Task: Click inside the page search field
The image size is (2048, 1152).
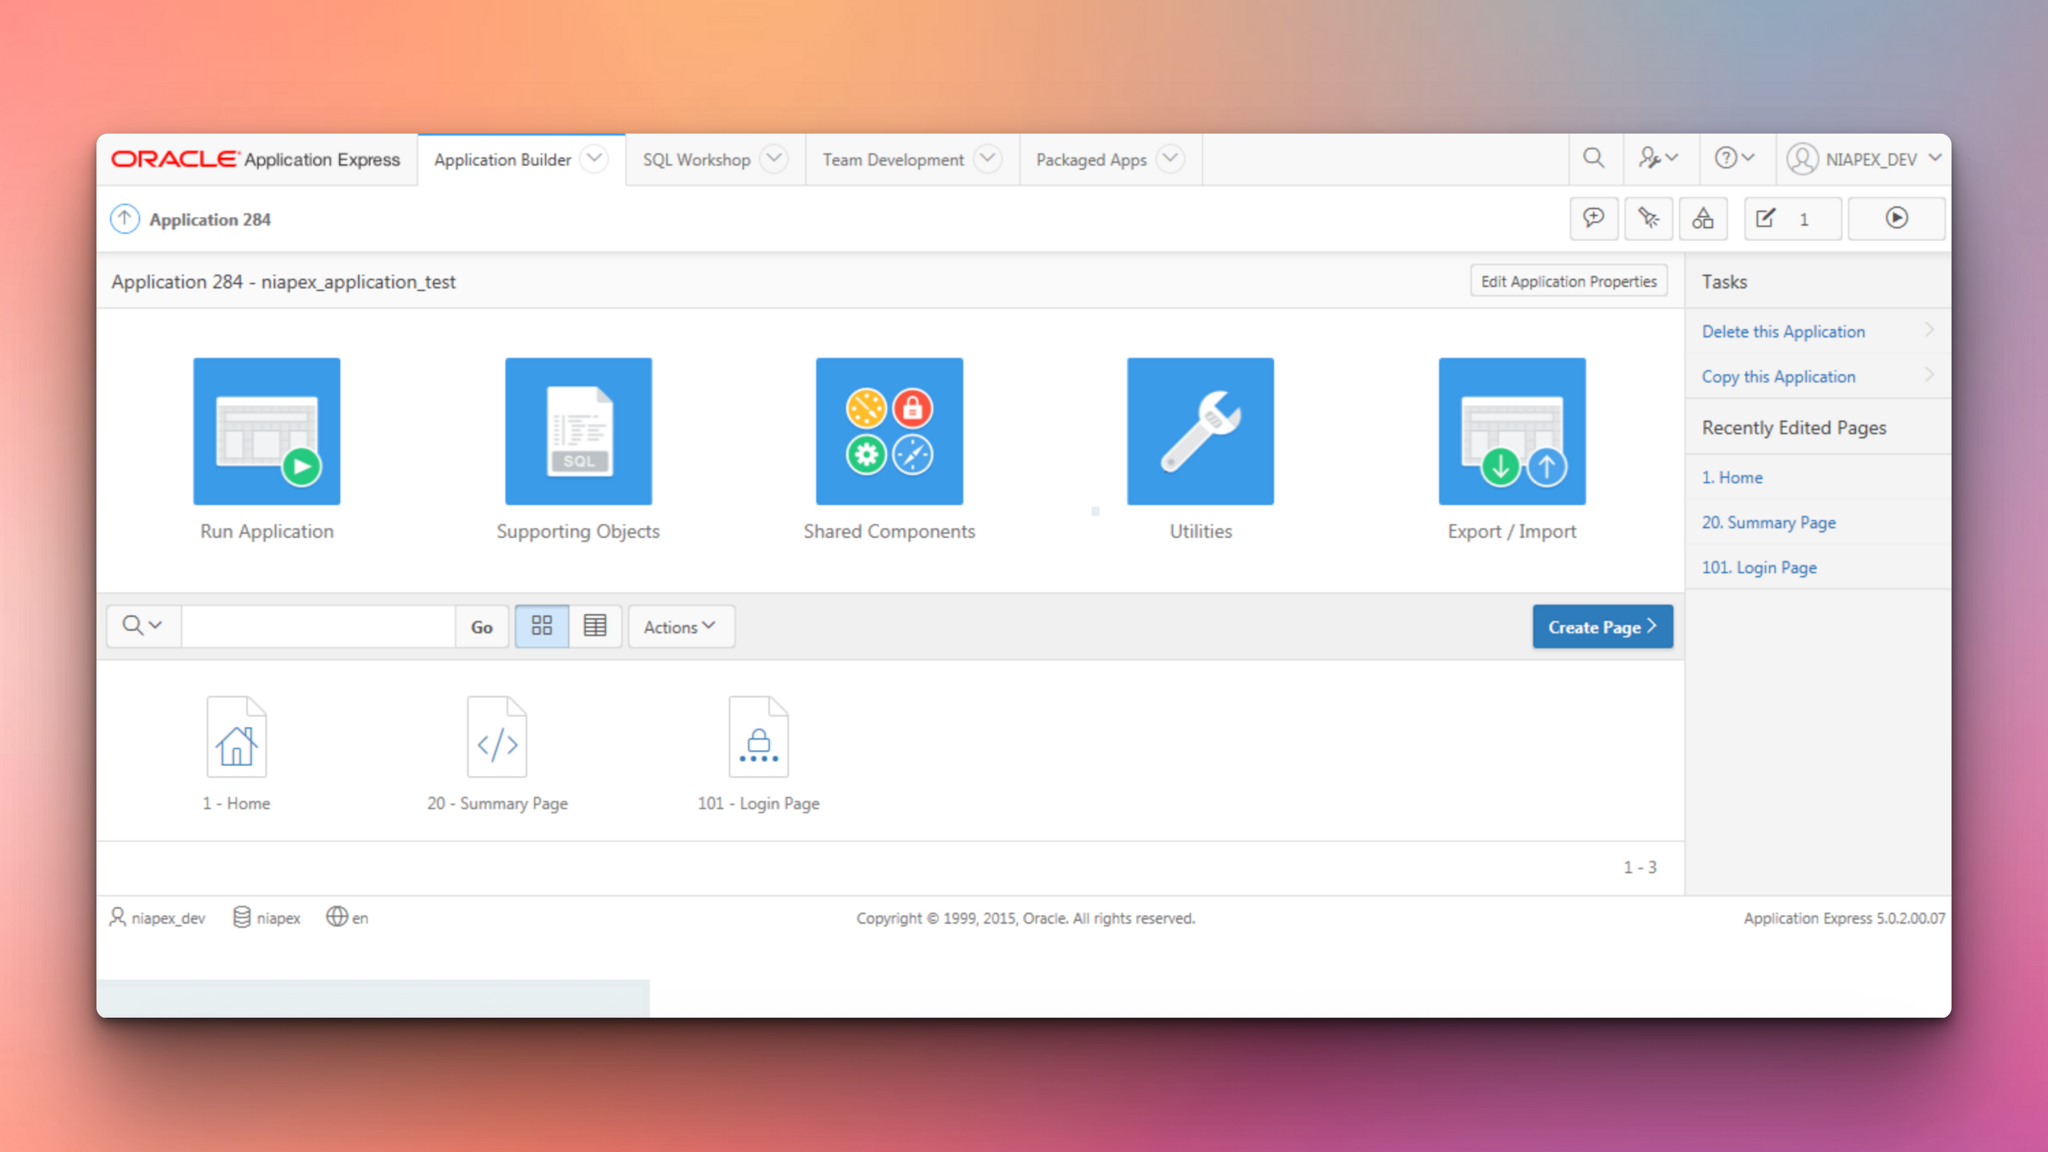Action: pyautogui.click(x=318, y=626)
